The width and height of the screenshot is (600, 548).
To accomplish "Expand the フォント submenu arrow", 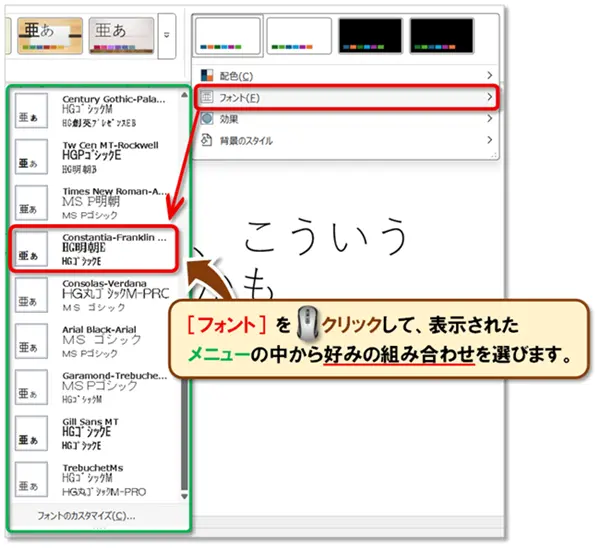I will pos(489,97).
